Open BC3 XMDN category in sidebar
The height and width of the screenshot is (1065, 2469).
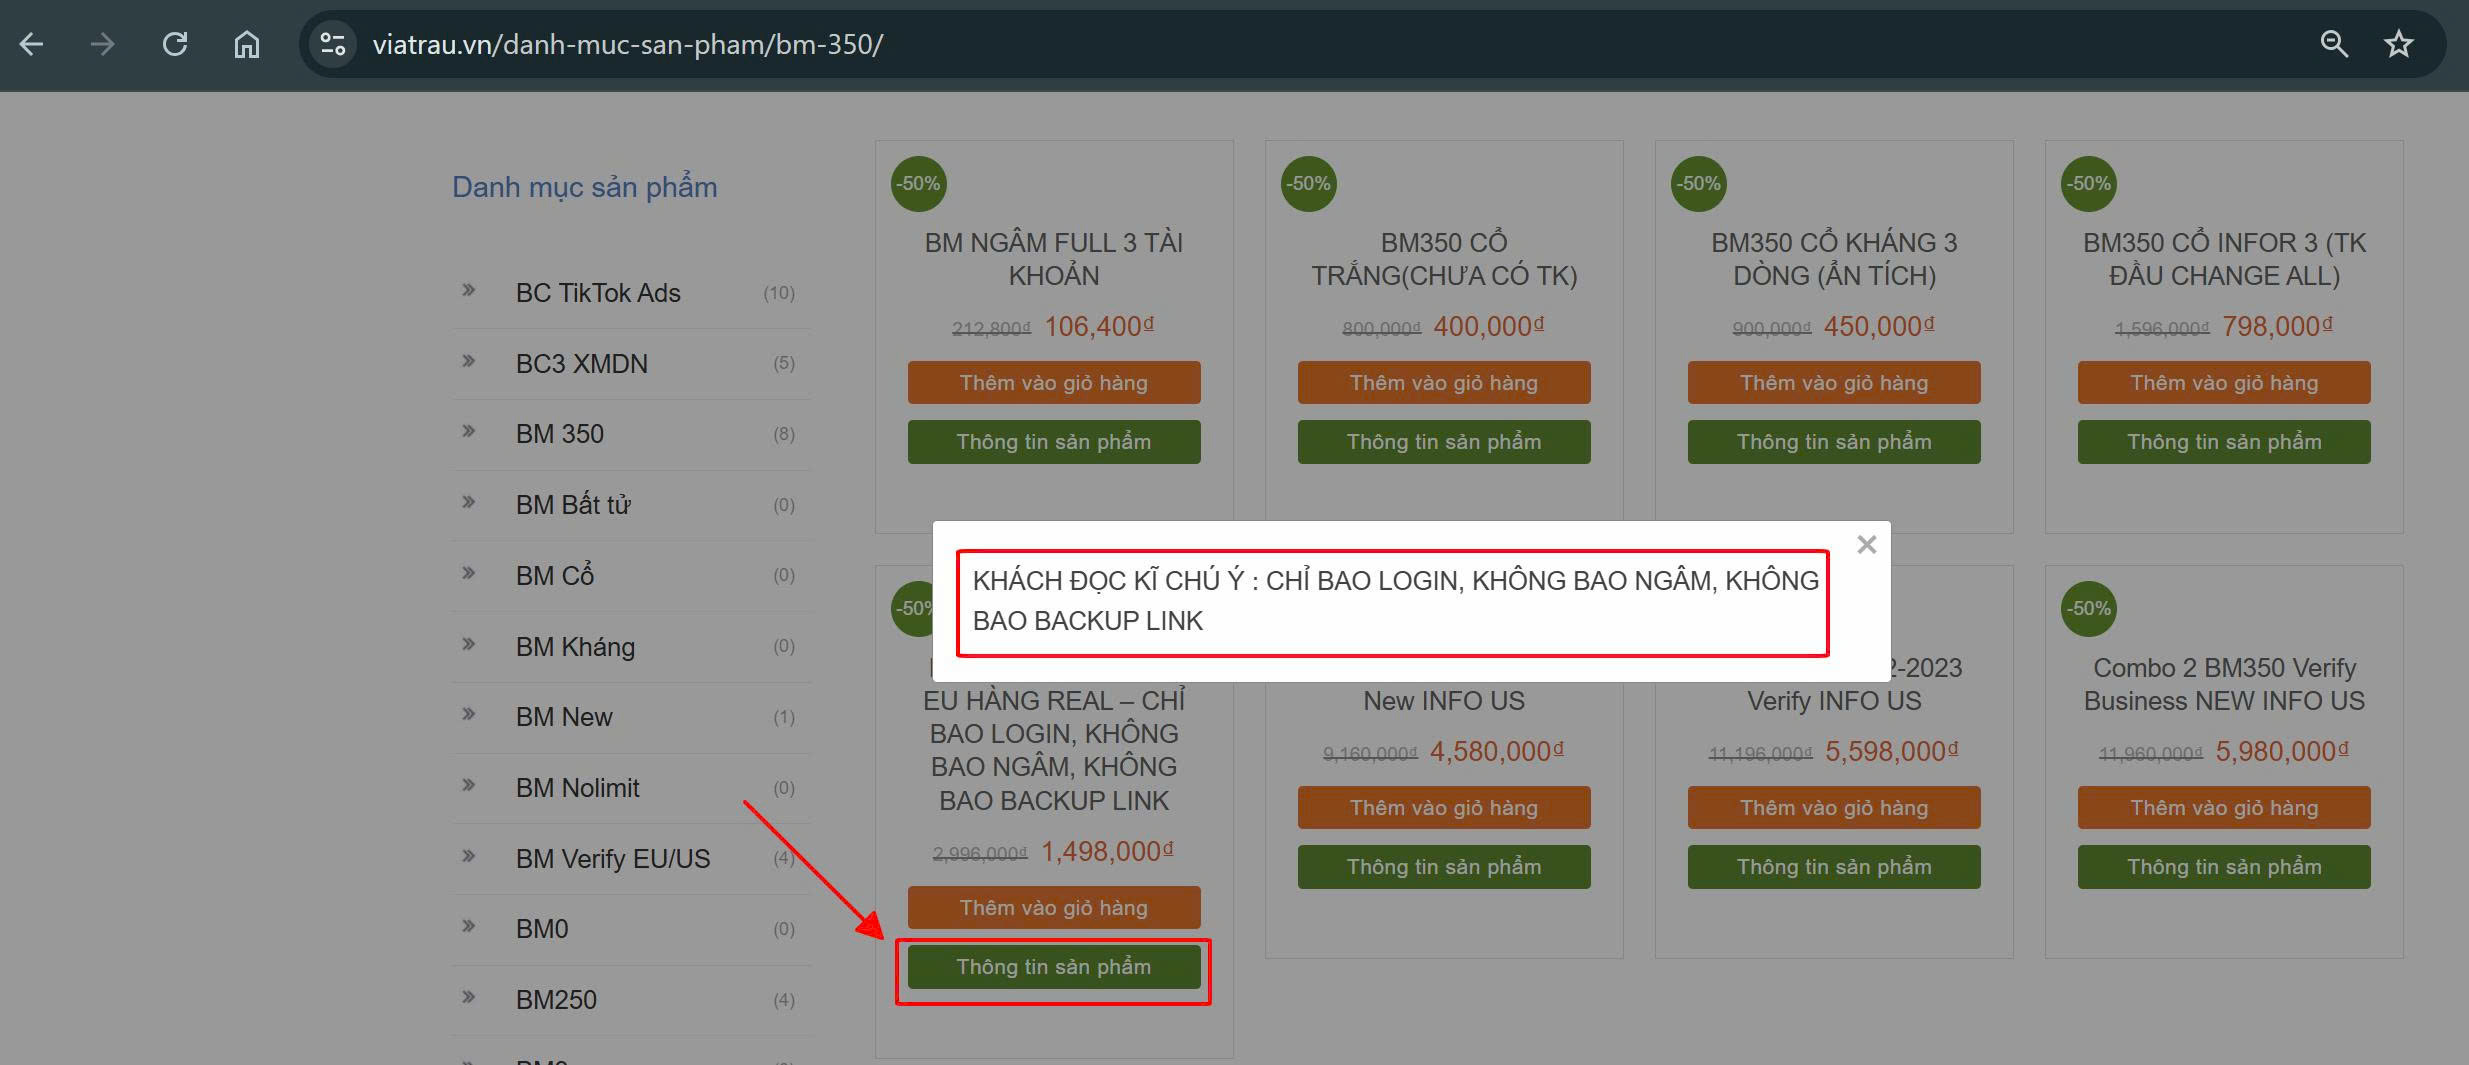coord(581,364)
